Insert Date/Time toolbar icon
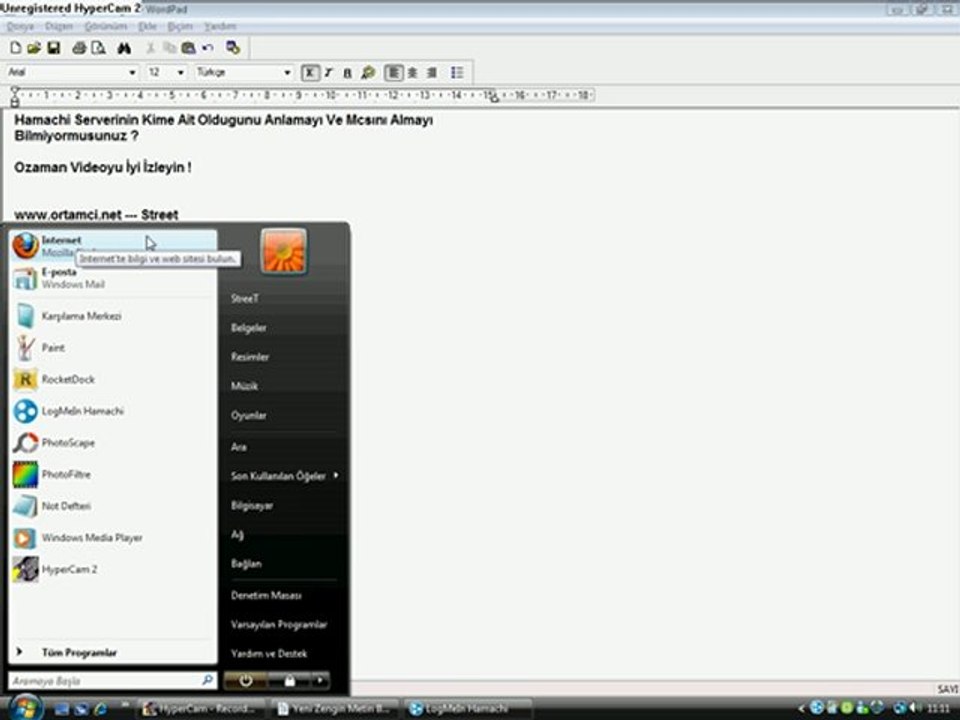Viewport: 960px width, 720px height. tap(233, 48)
